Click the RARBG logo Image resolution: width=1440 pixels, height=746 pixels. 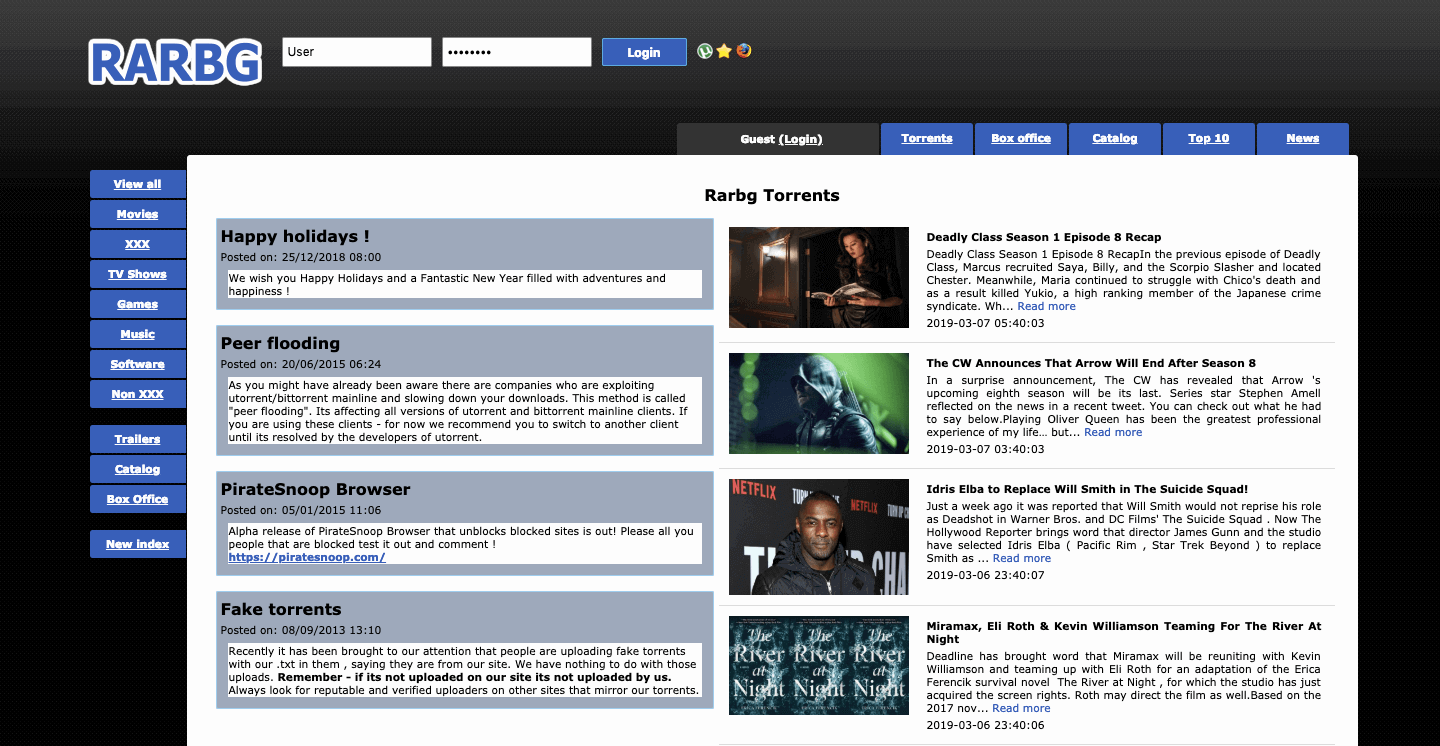(176, 62)
